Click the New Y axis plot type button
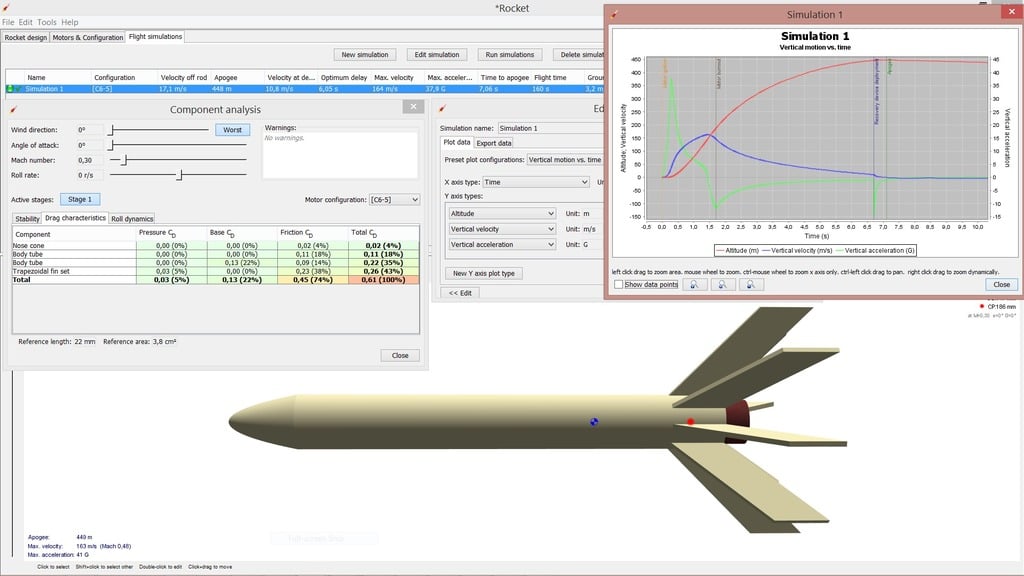The width and height of the screenshot is (1024, 576). (486, 272)
